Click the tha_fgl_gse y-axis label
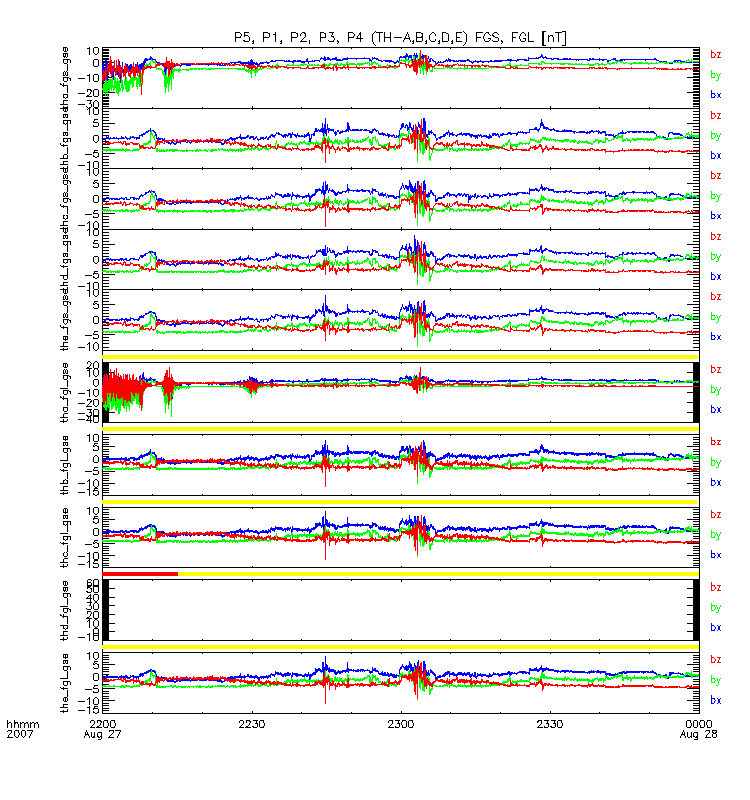 65,392
